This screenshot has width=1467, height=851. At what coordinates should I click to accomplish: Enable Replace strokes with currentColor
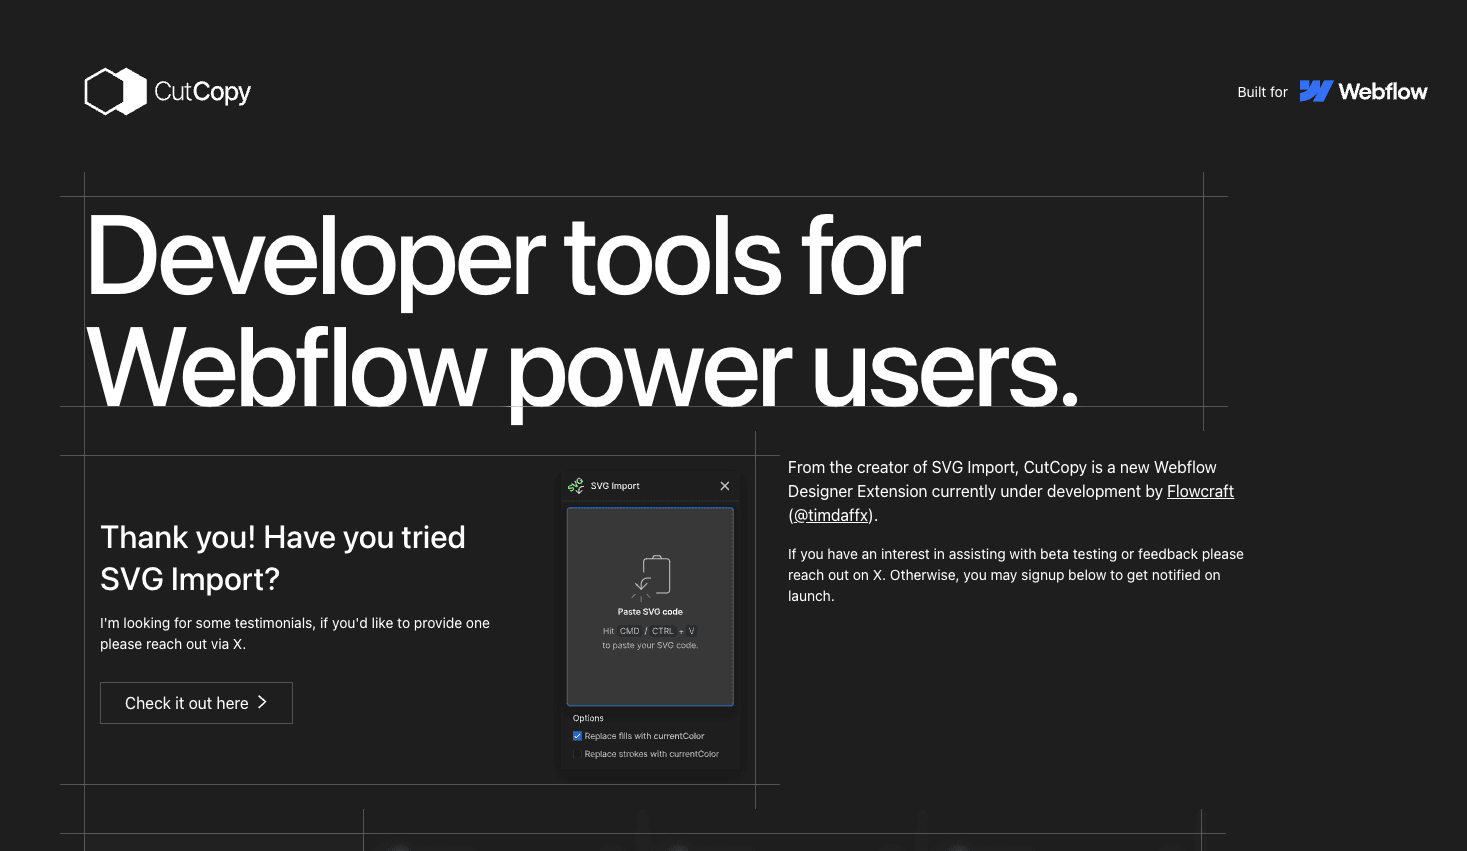pos(577,753)
